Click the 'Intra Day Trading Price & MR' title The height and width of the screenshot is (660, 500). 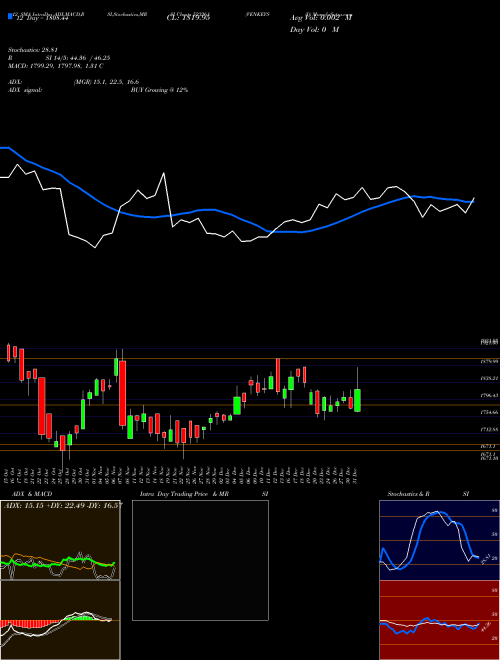[x=184, y=494]
